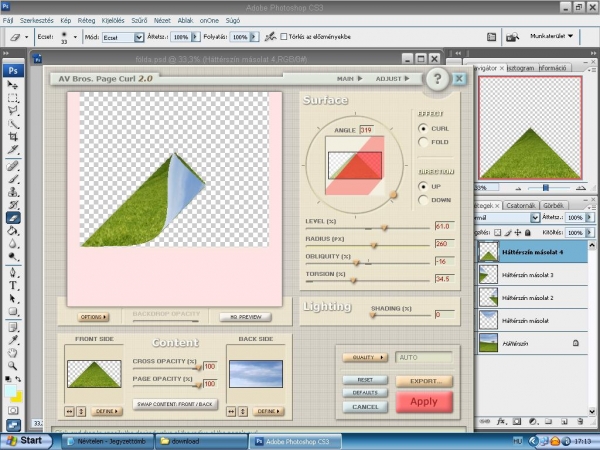
Task: Open the Mód dropdown
Action: coord(139,37)
